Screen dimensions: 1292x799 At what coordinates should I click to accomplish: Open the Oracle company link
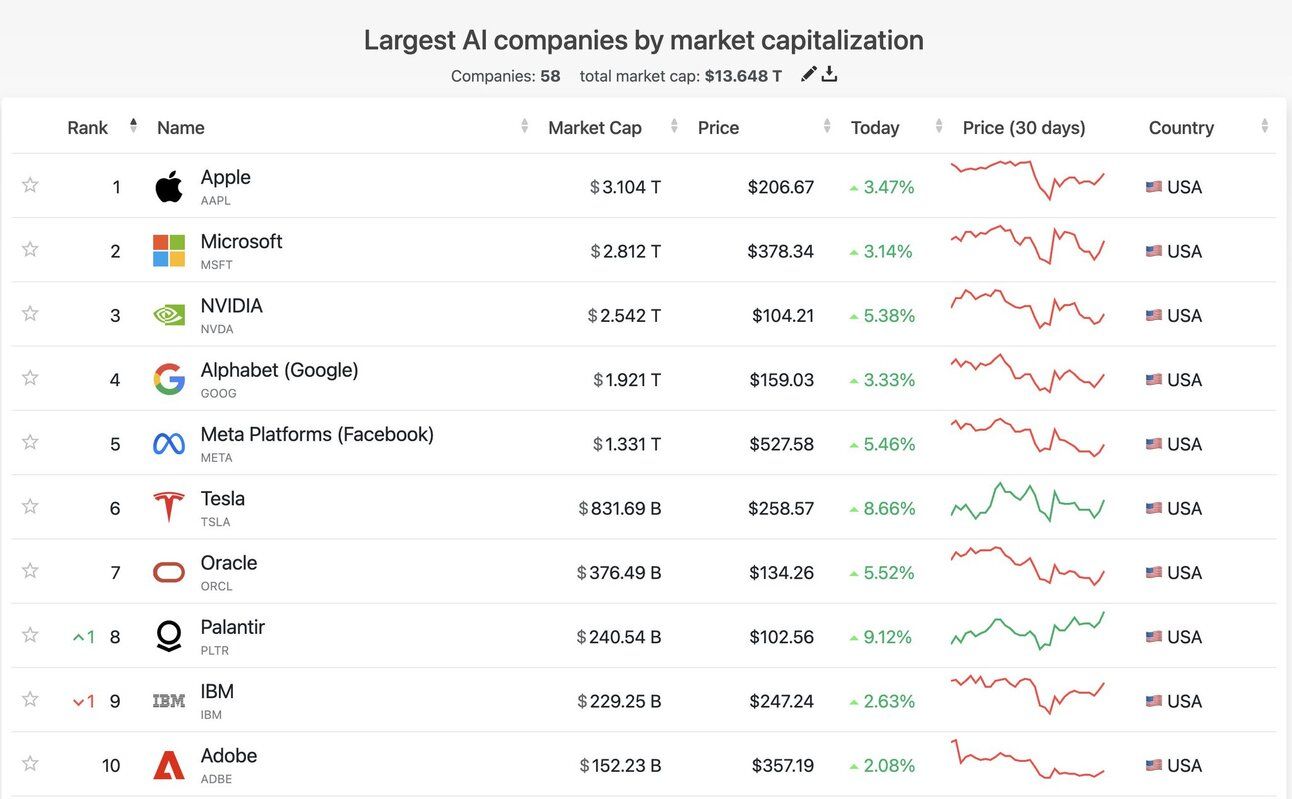point(229,562)
